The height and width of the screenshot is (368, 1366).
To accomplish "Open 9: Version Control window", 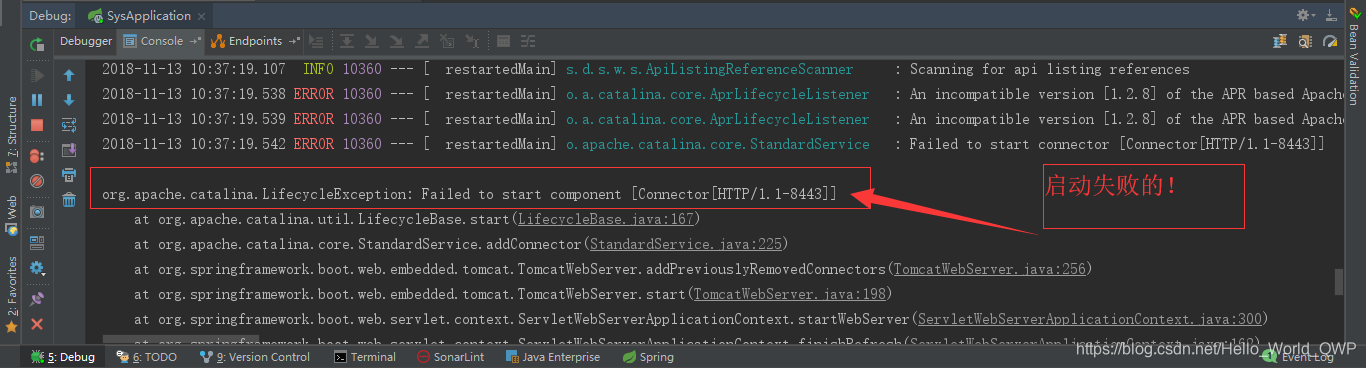I will pos(255,357).
